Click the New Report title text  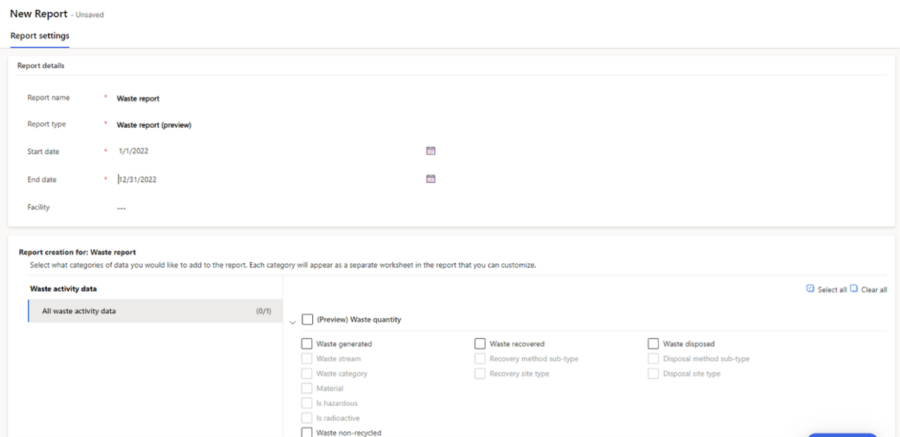(x=38, y=14)
